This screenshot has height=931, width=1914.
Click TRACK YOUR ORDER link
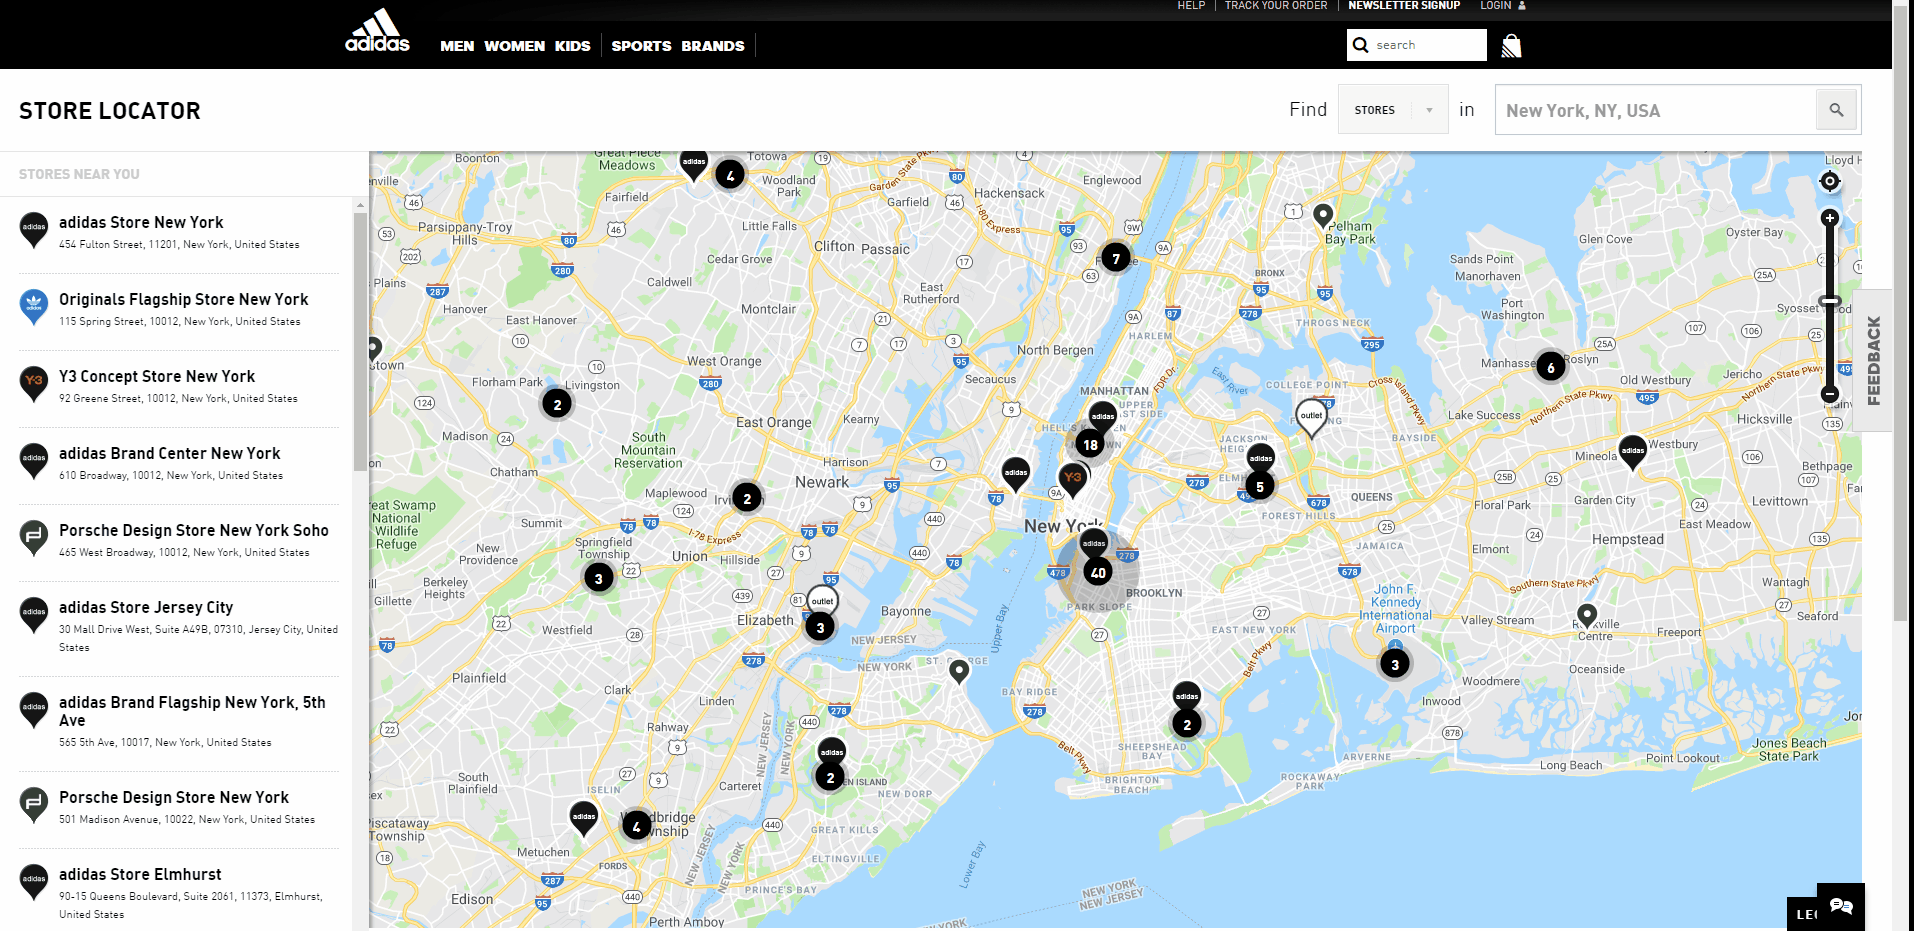(x=1276, y=6)
